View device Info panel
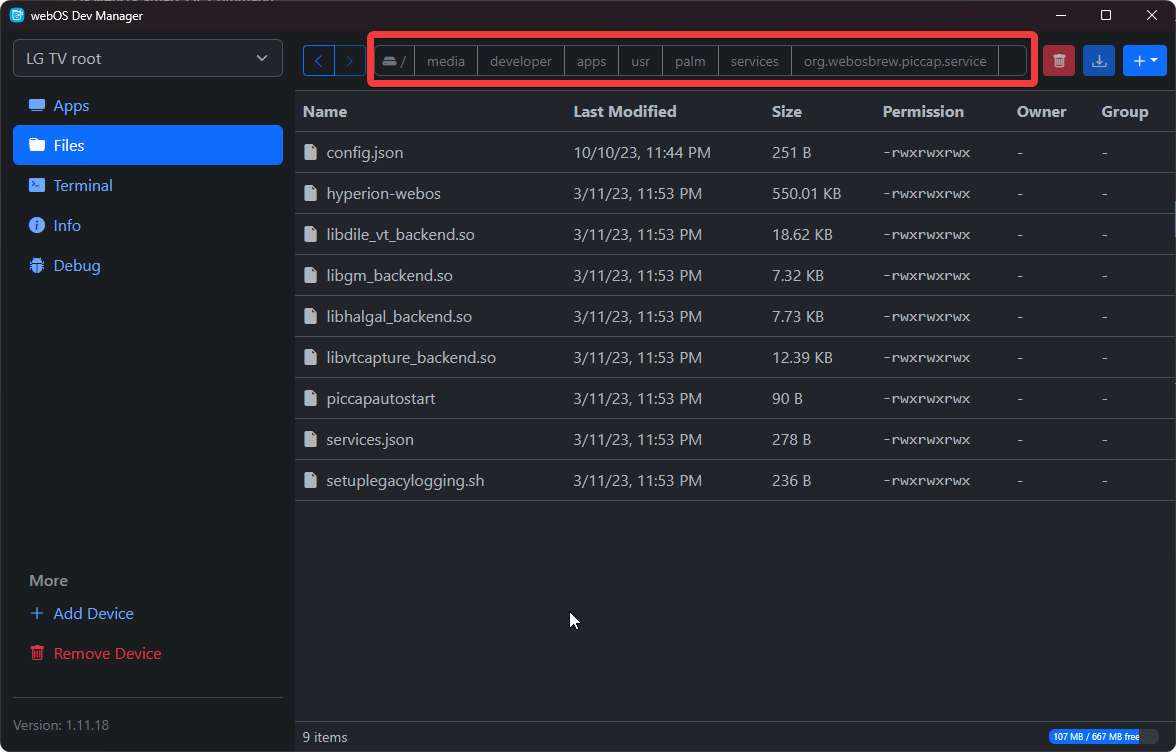Viewport: 1176px width, 752px height. pos(64,225)
